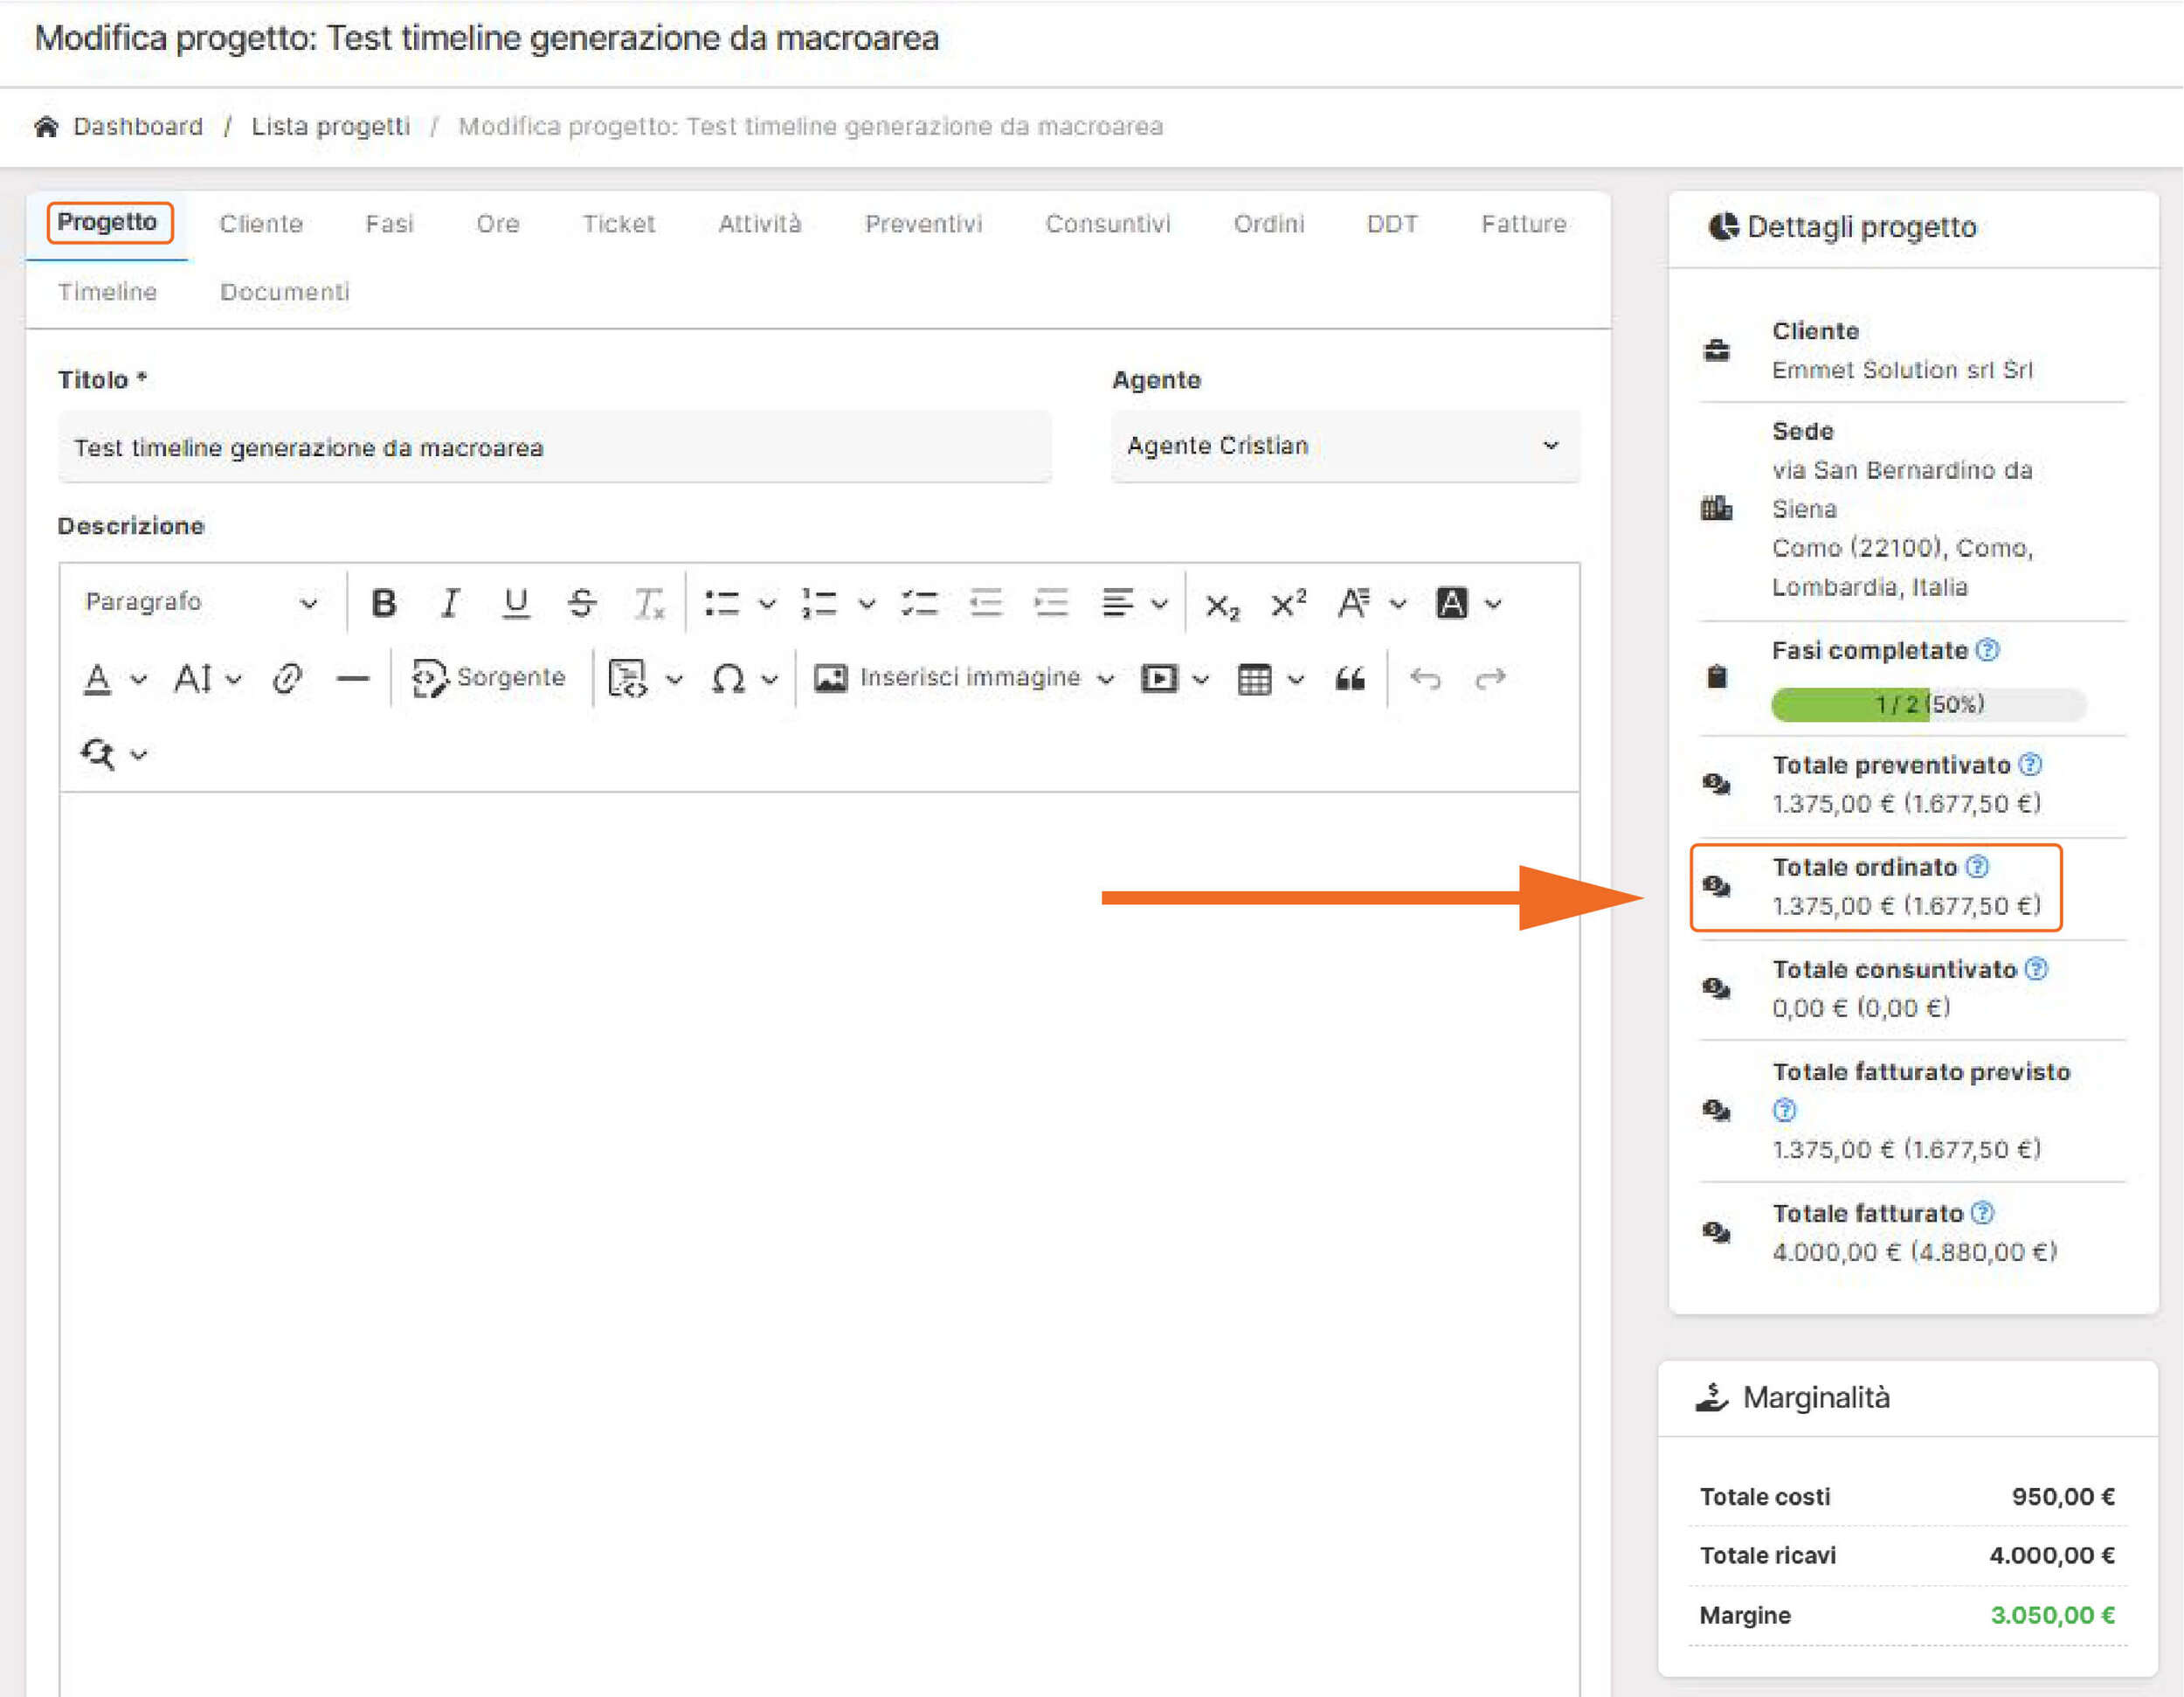Go to Lista progetti breadcrumb
Screen dimensions: 2184x1697
coord(330,126)
